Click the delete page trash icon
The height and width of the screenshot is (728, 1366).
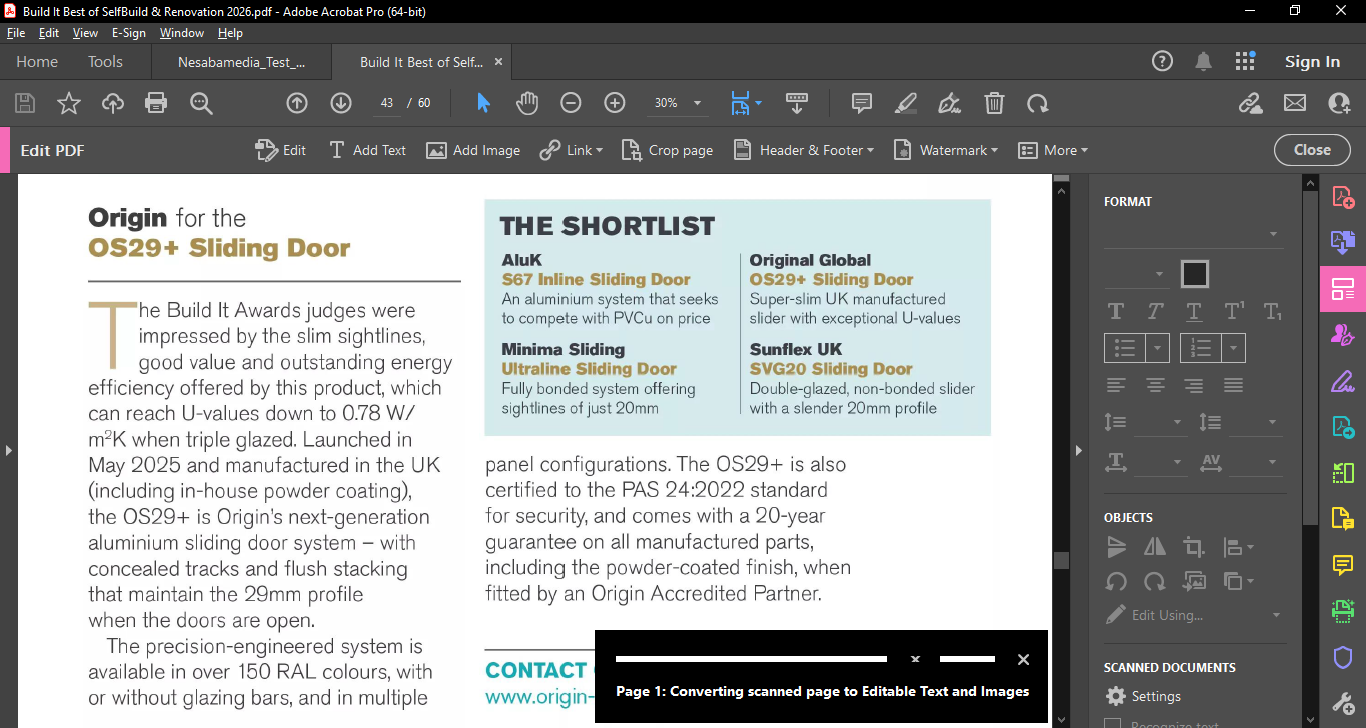994,103
